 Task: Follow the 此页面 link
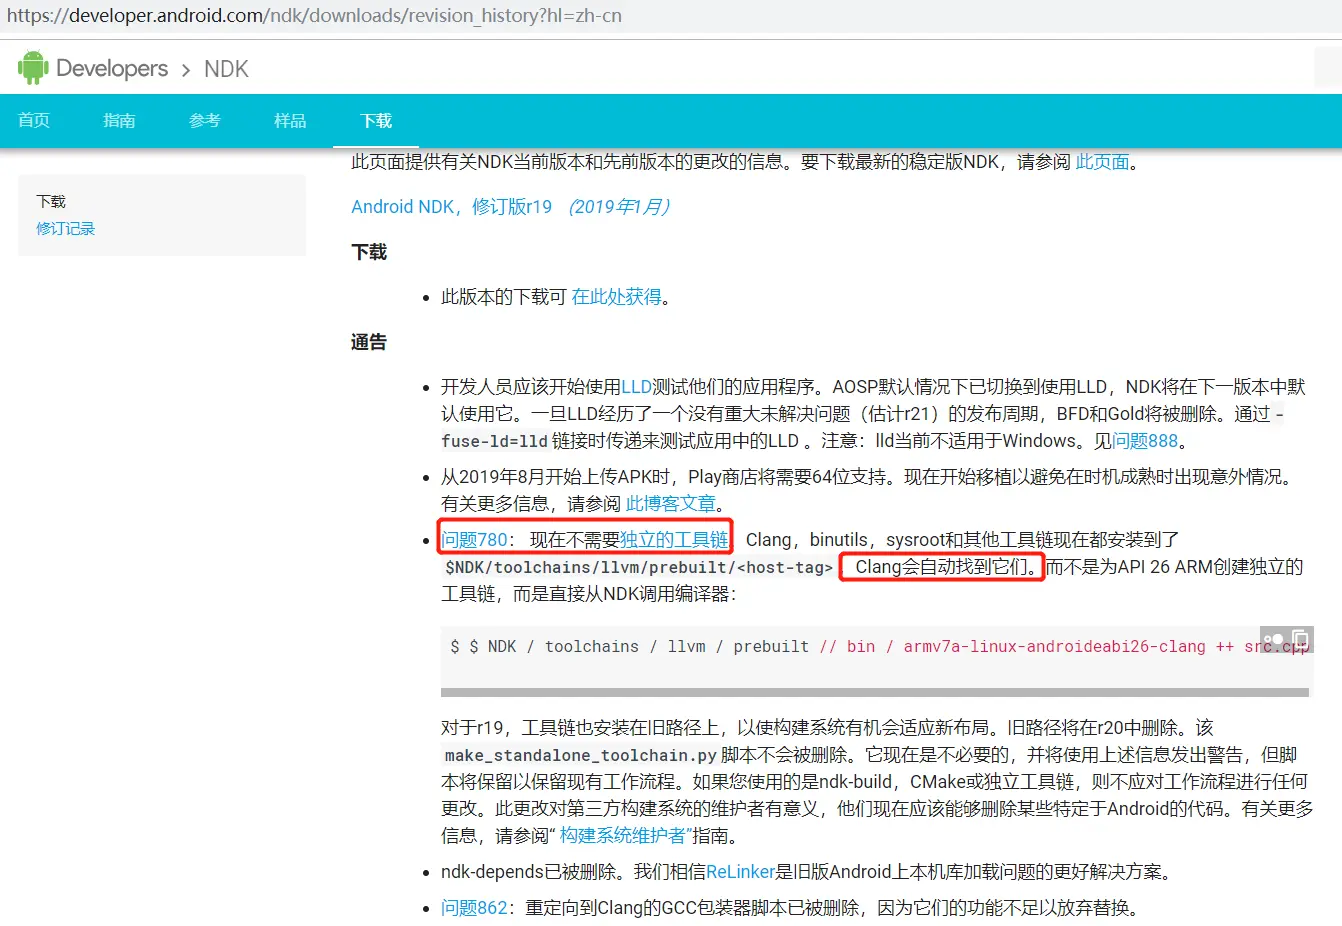coord(1102,162)
